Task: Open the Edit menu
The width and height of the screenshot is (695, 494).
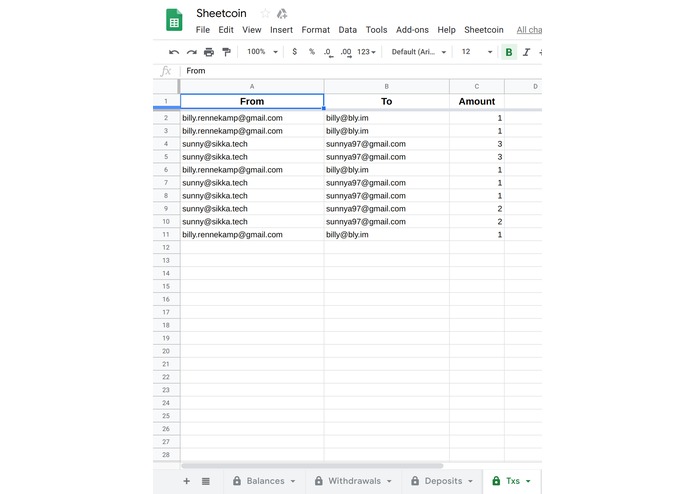Action: [226, 30]
